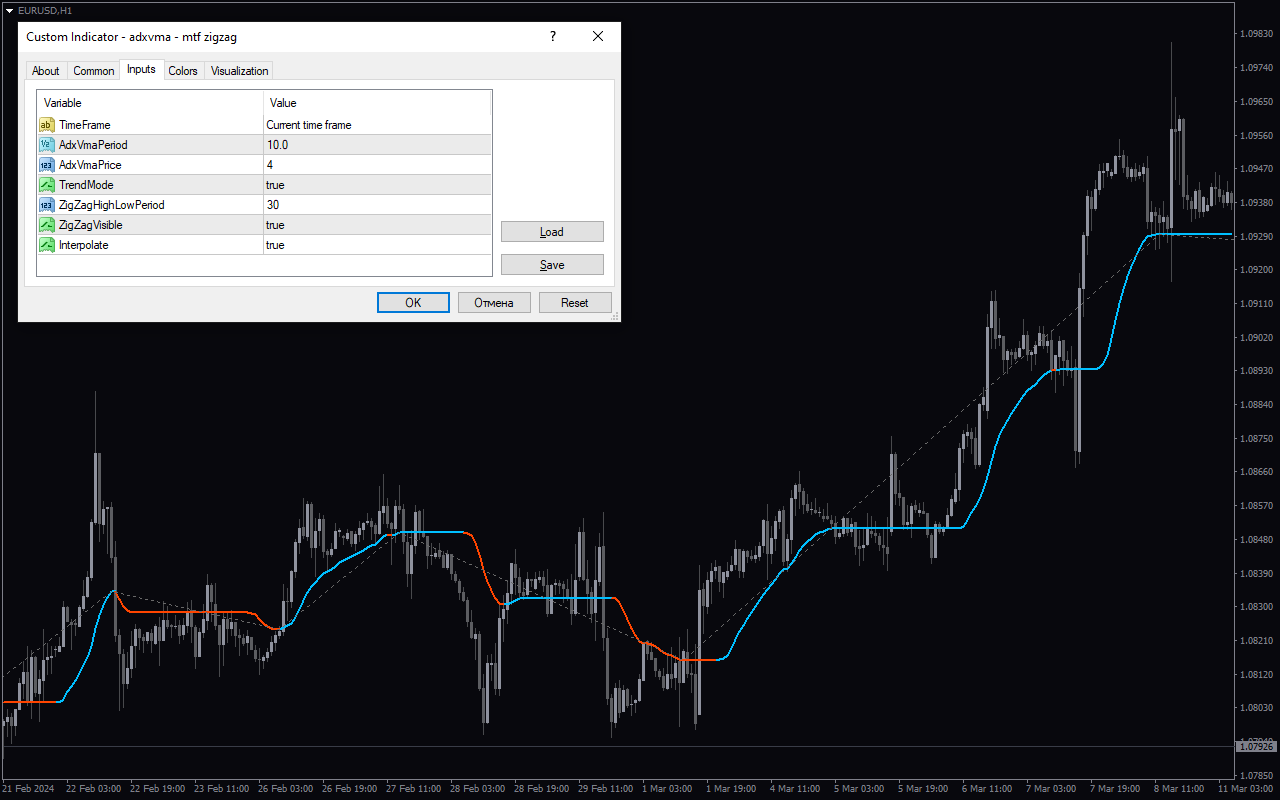The width and height of the screenshot is (1280, 800).
Task: Close the Custom Indicator dialog
Action: pyautogui.click(x=598, y=36)
